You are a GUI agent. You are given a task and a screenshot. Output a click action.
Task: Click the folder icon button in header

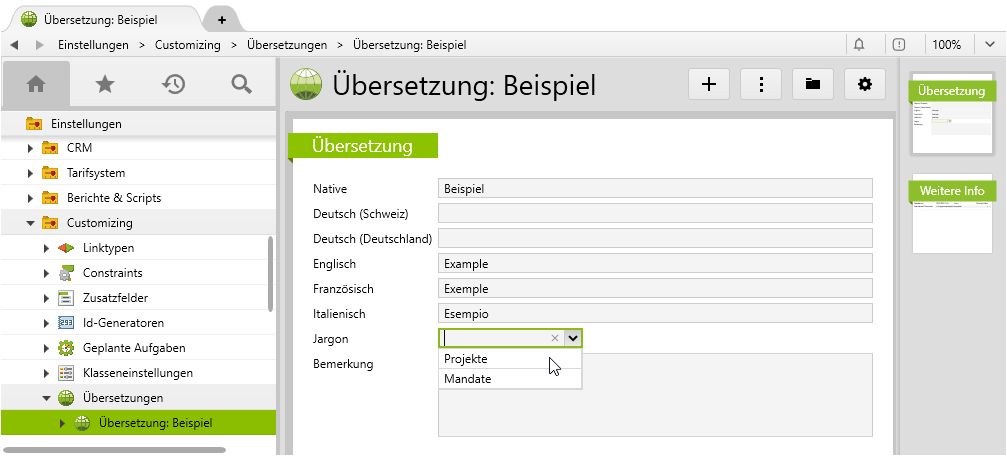(813, 85)
